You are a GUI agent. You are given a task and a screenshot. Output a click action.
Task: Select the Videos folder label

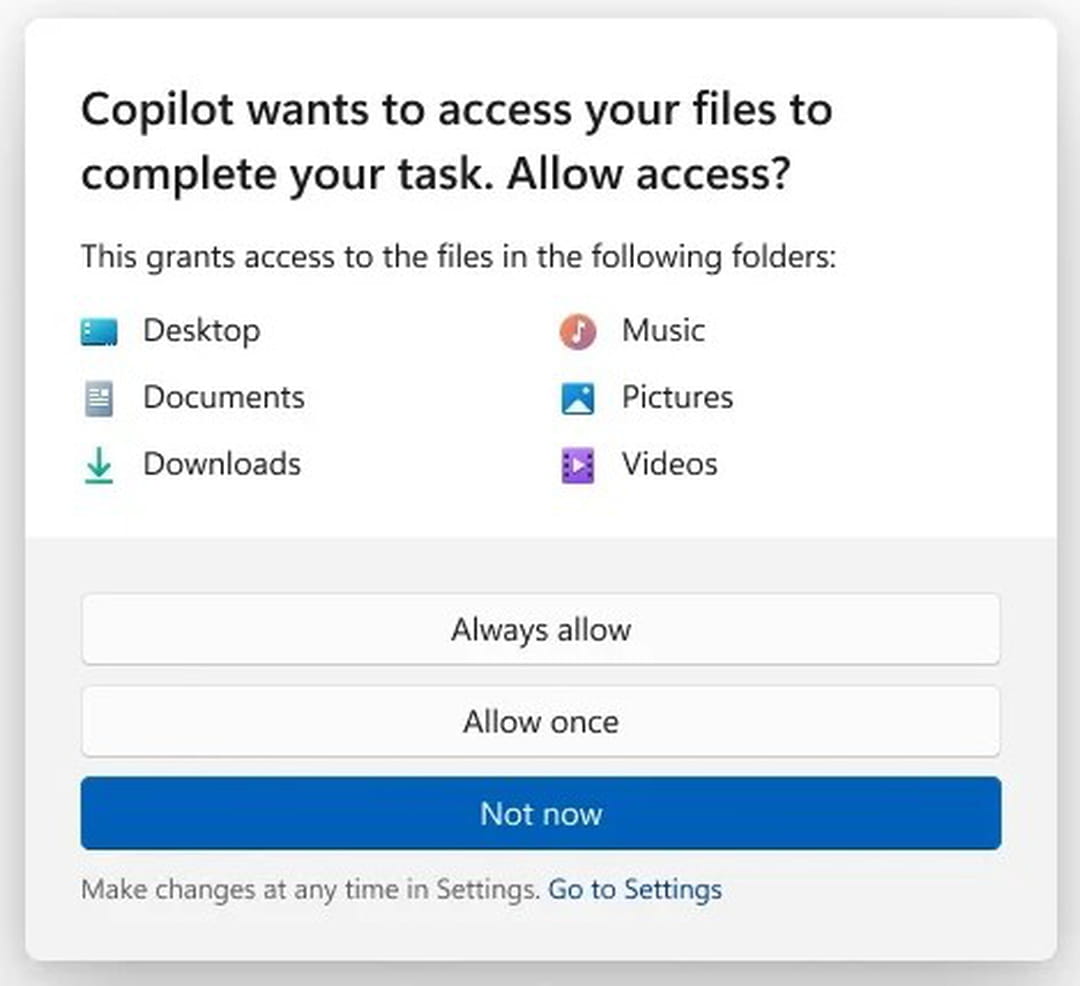[x=669, y=464]
